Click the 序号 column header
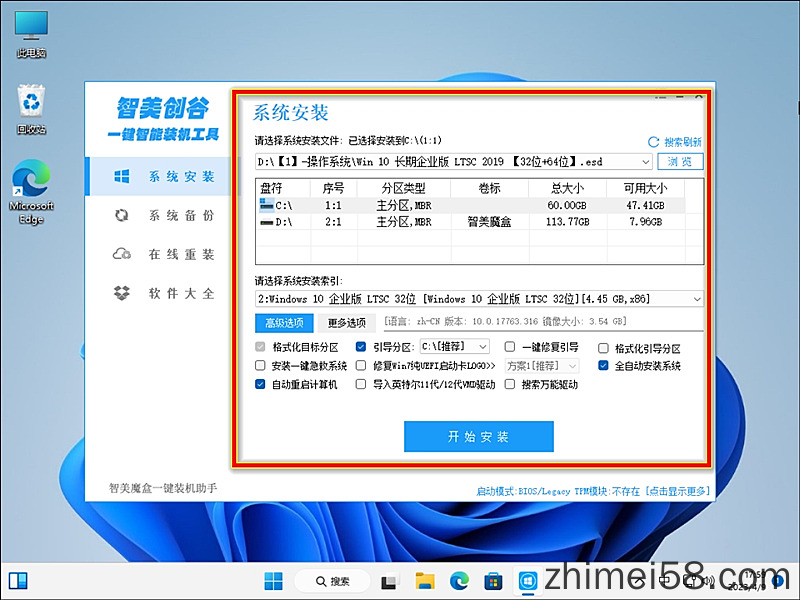 point(333,188)
